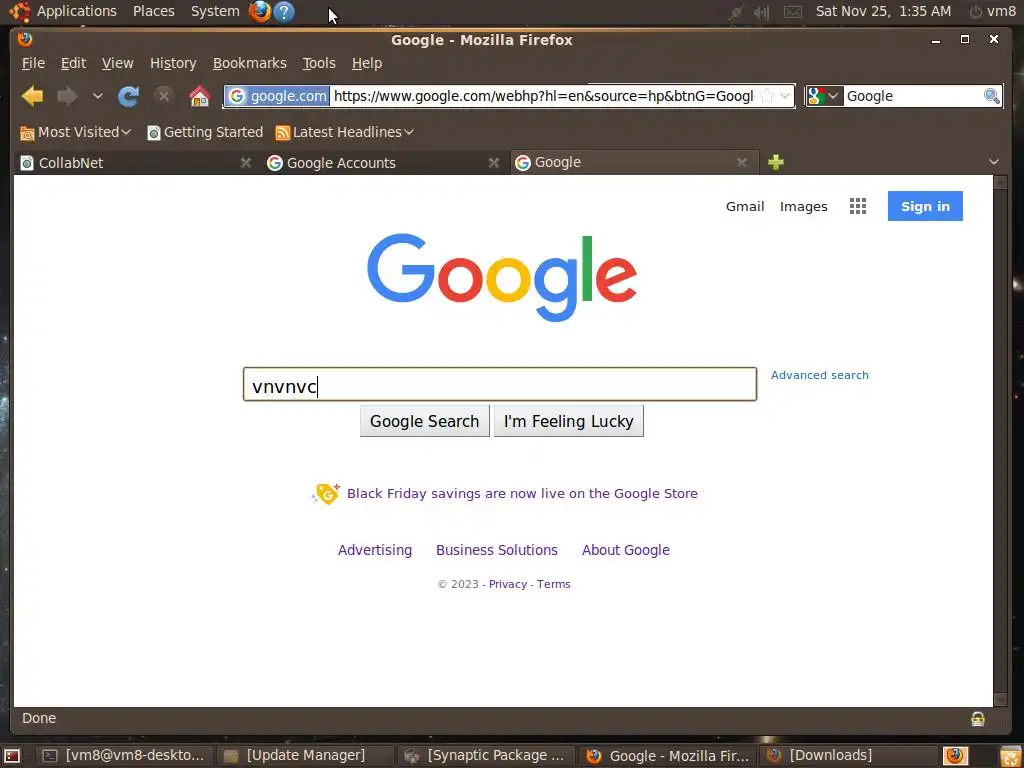Open the Google apps grid icon
This screenshot has width=1024, height=768.
coord(857,206)
